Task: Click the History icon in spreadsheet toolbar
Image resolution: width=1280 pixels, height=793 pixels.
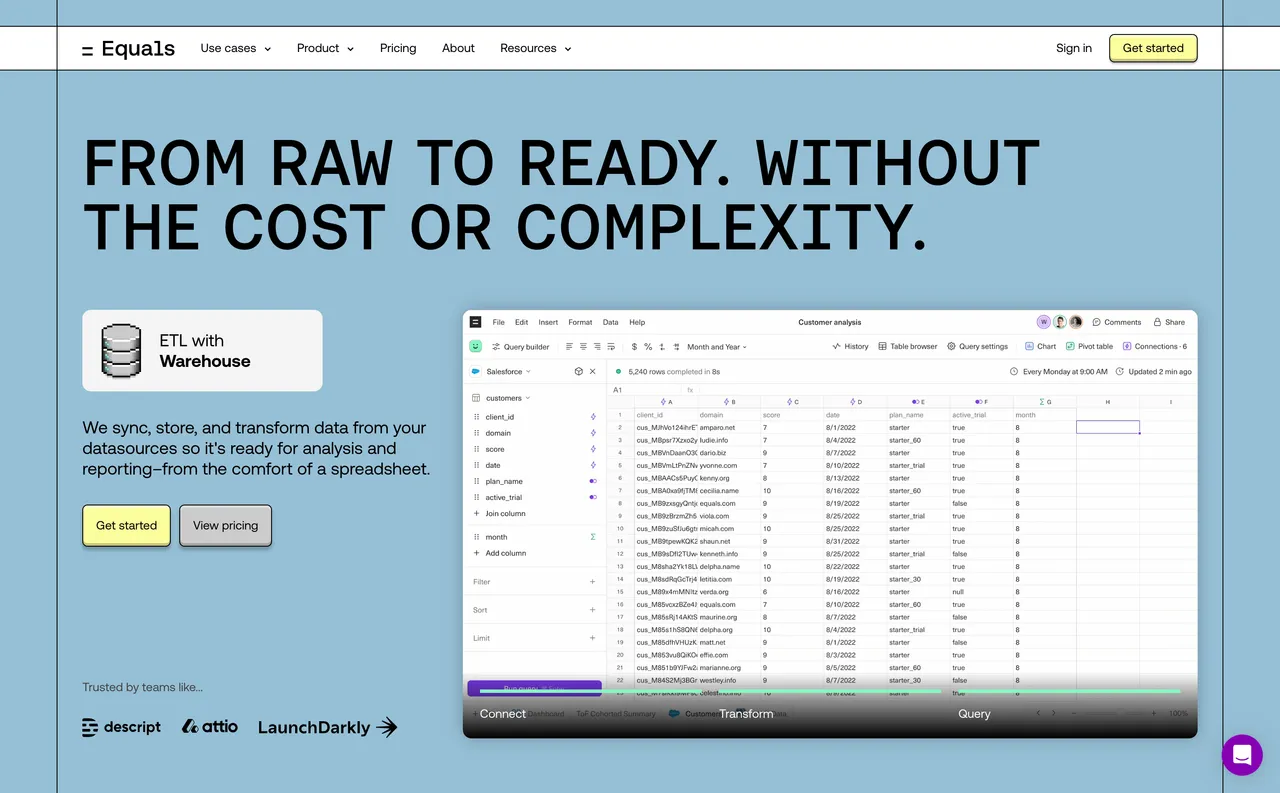Action: pyautogui.click(x=836, y=347)
